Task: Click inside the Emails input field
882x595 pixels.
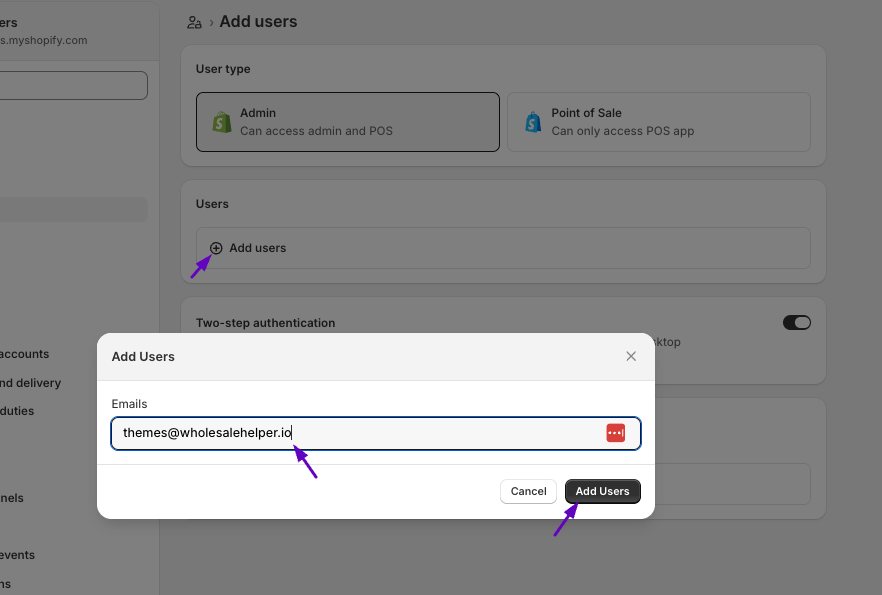Action: tap(350, 433)
